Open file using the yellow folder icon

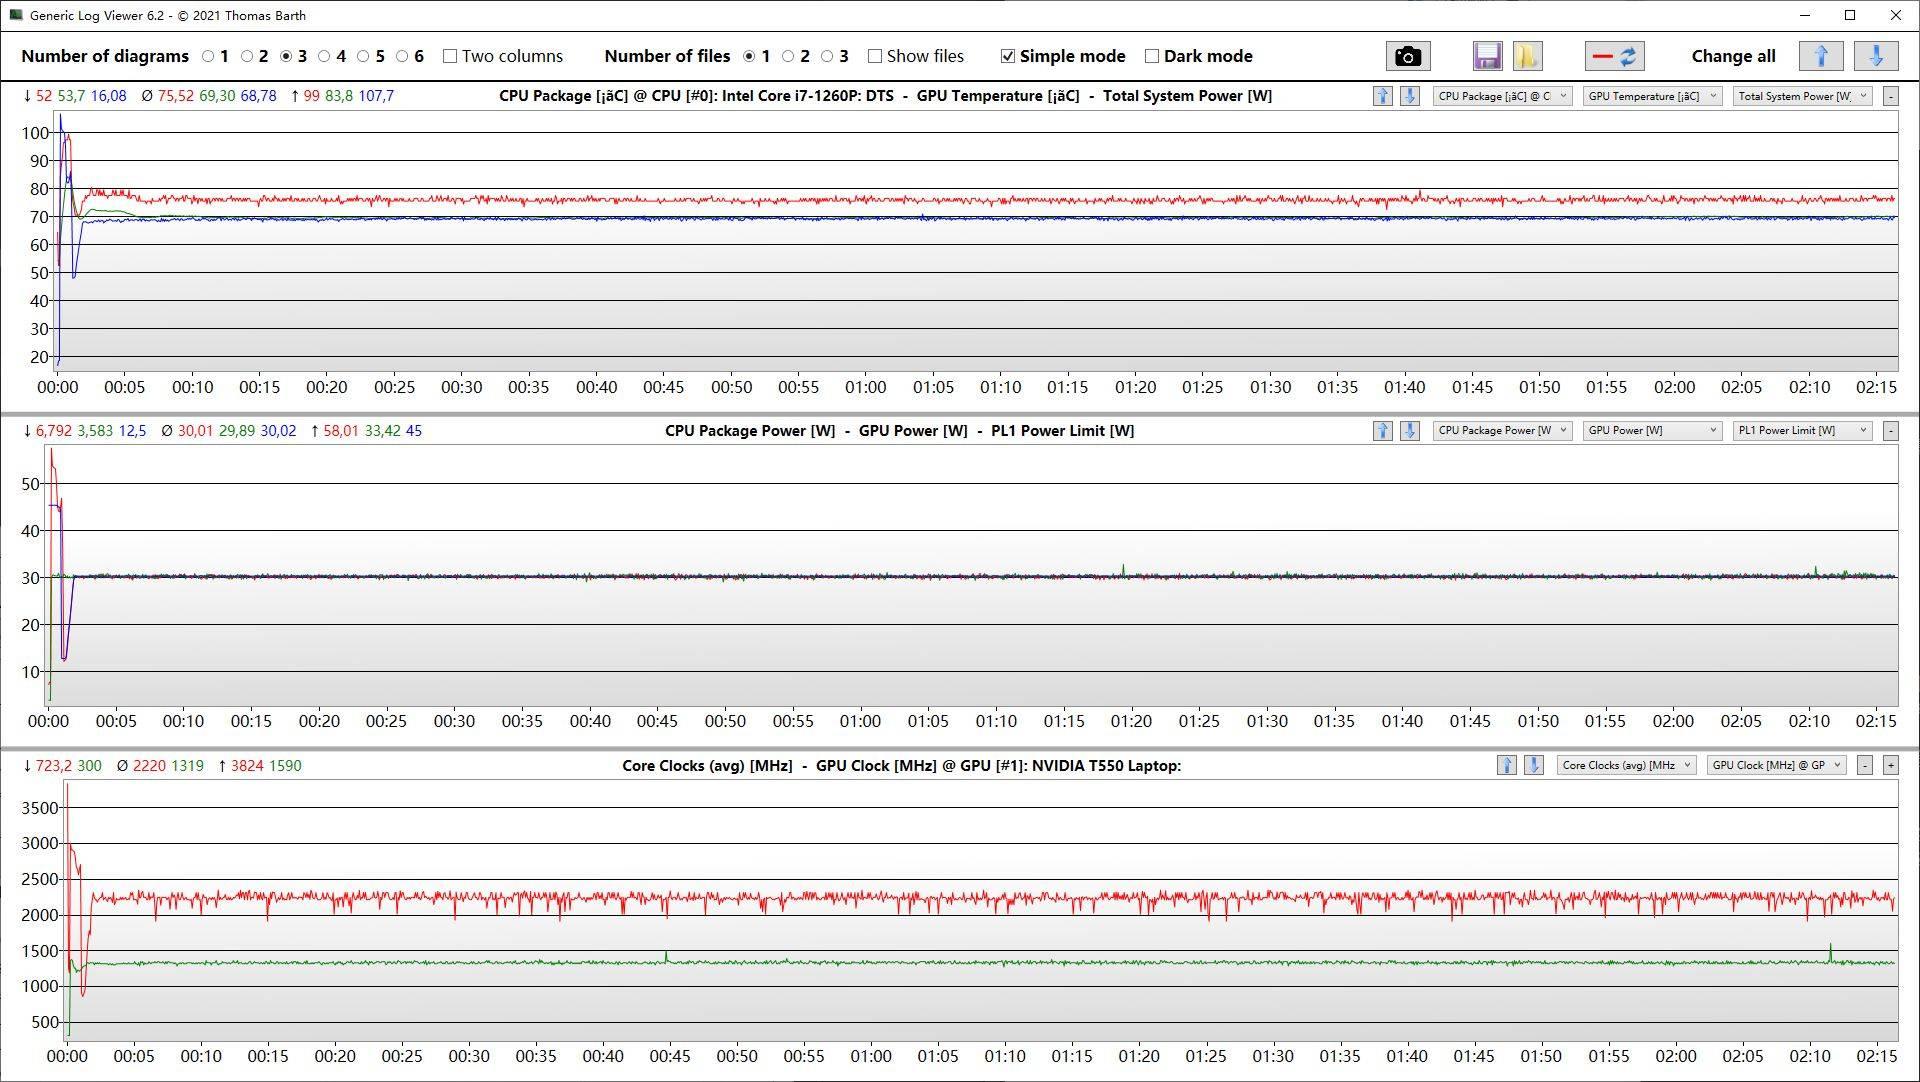coord(1527,56)
